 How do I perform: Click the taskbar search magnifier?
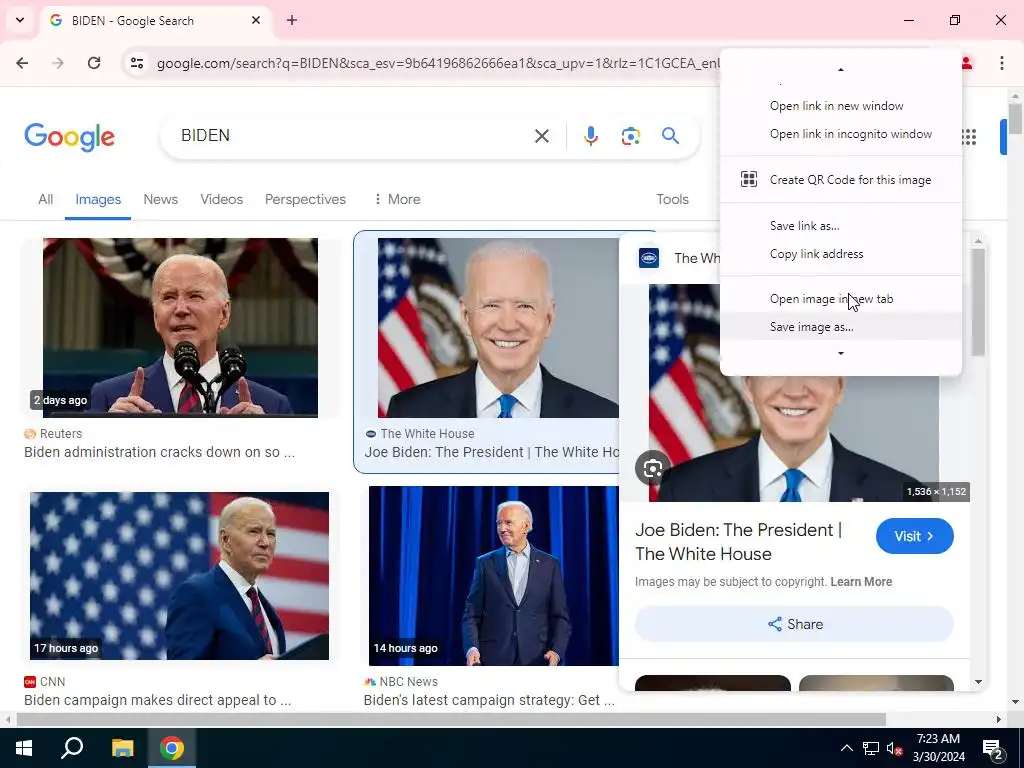72,748
